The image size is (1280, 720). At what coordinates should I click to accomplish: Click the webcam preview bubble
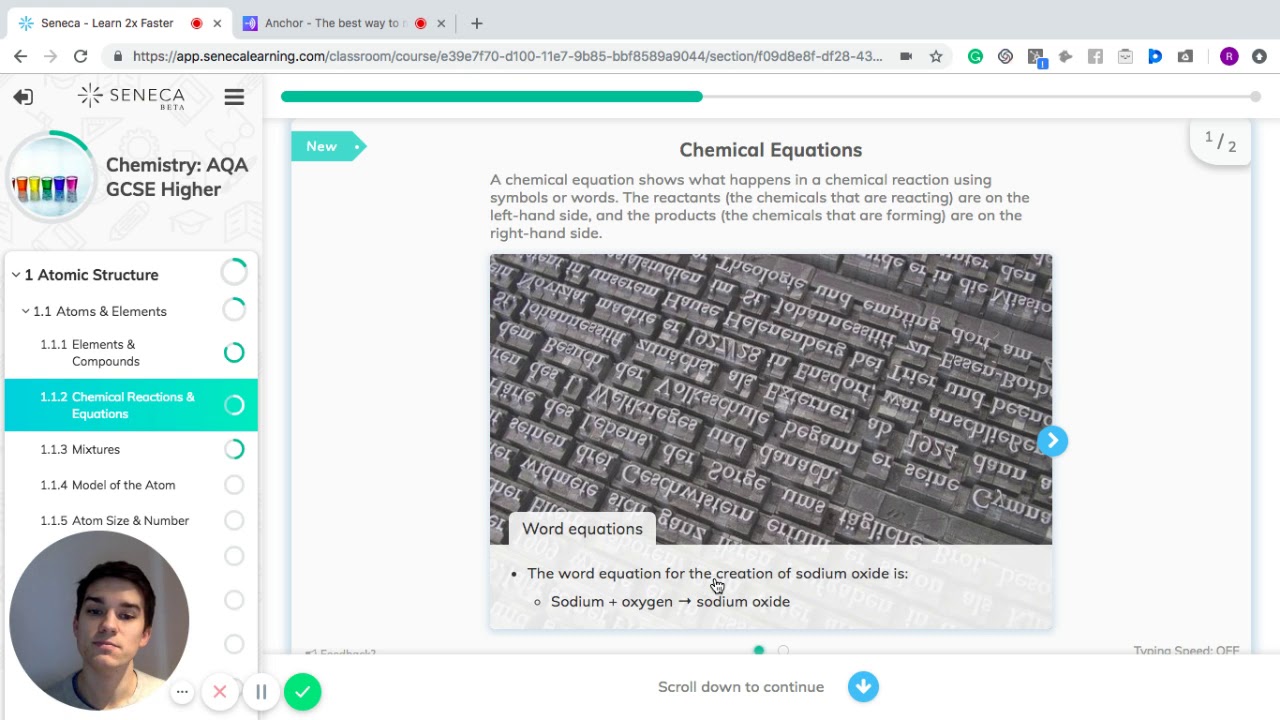click(x=99, y=620)
